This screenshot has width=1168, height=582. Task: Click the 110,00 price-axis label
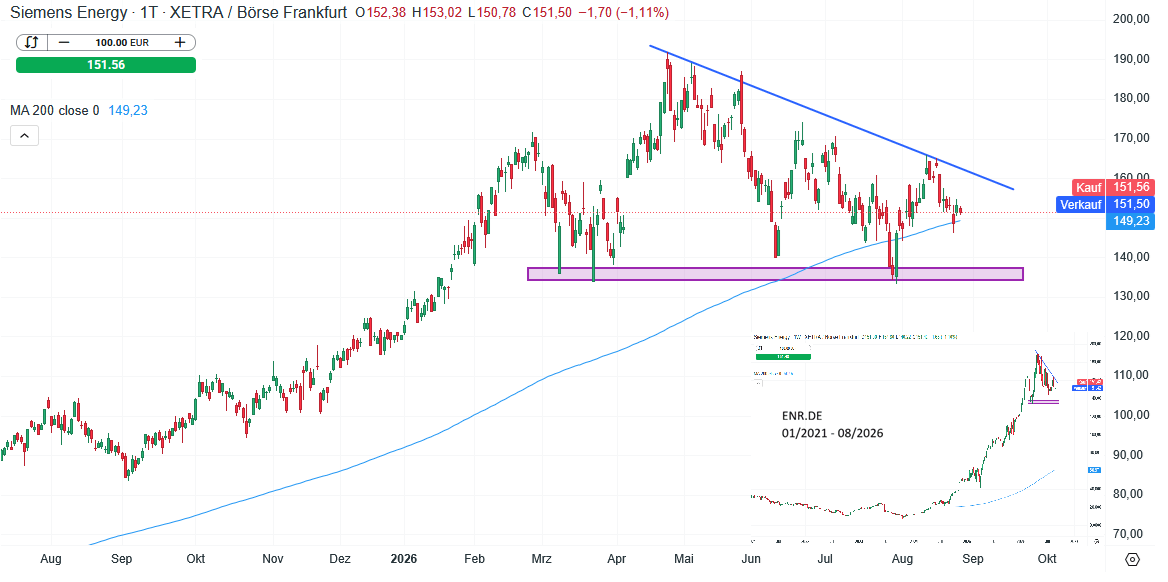point(1129,375)
